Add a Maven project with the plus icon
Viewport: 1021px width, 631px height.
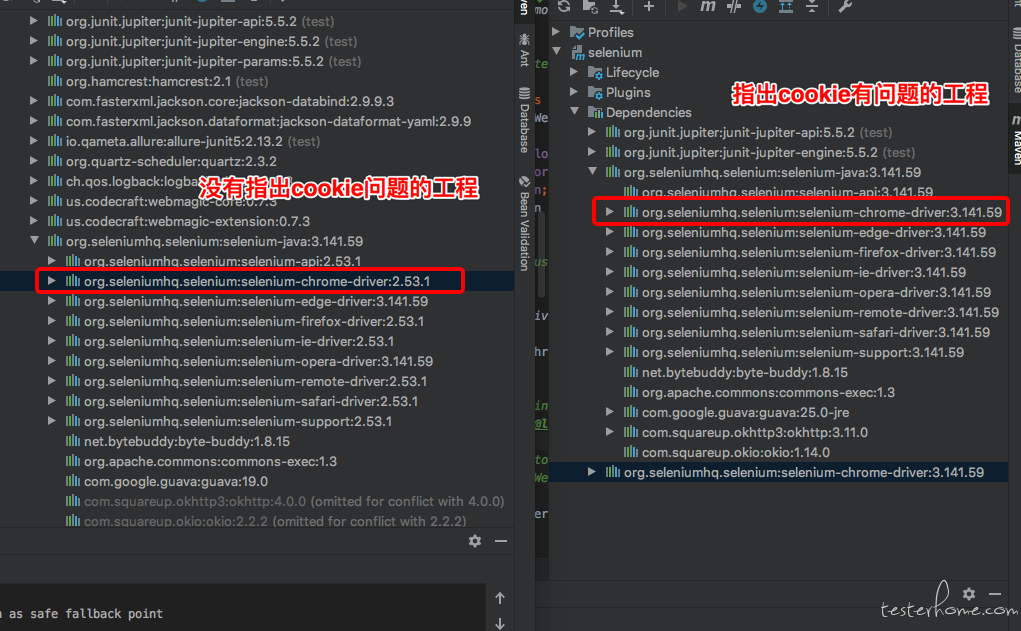coord(649,6)
